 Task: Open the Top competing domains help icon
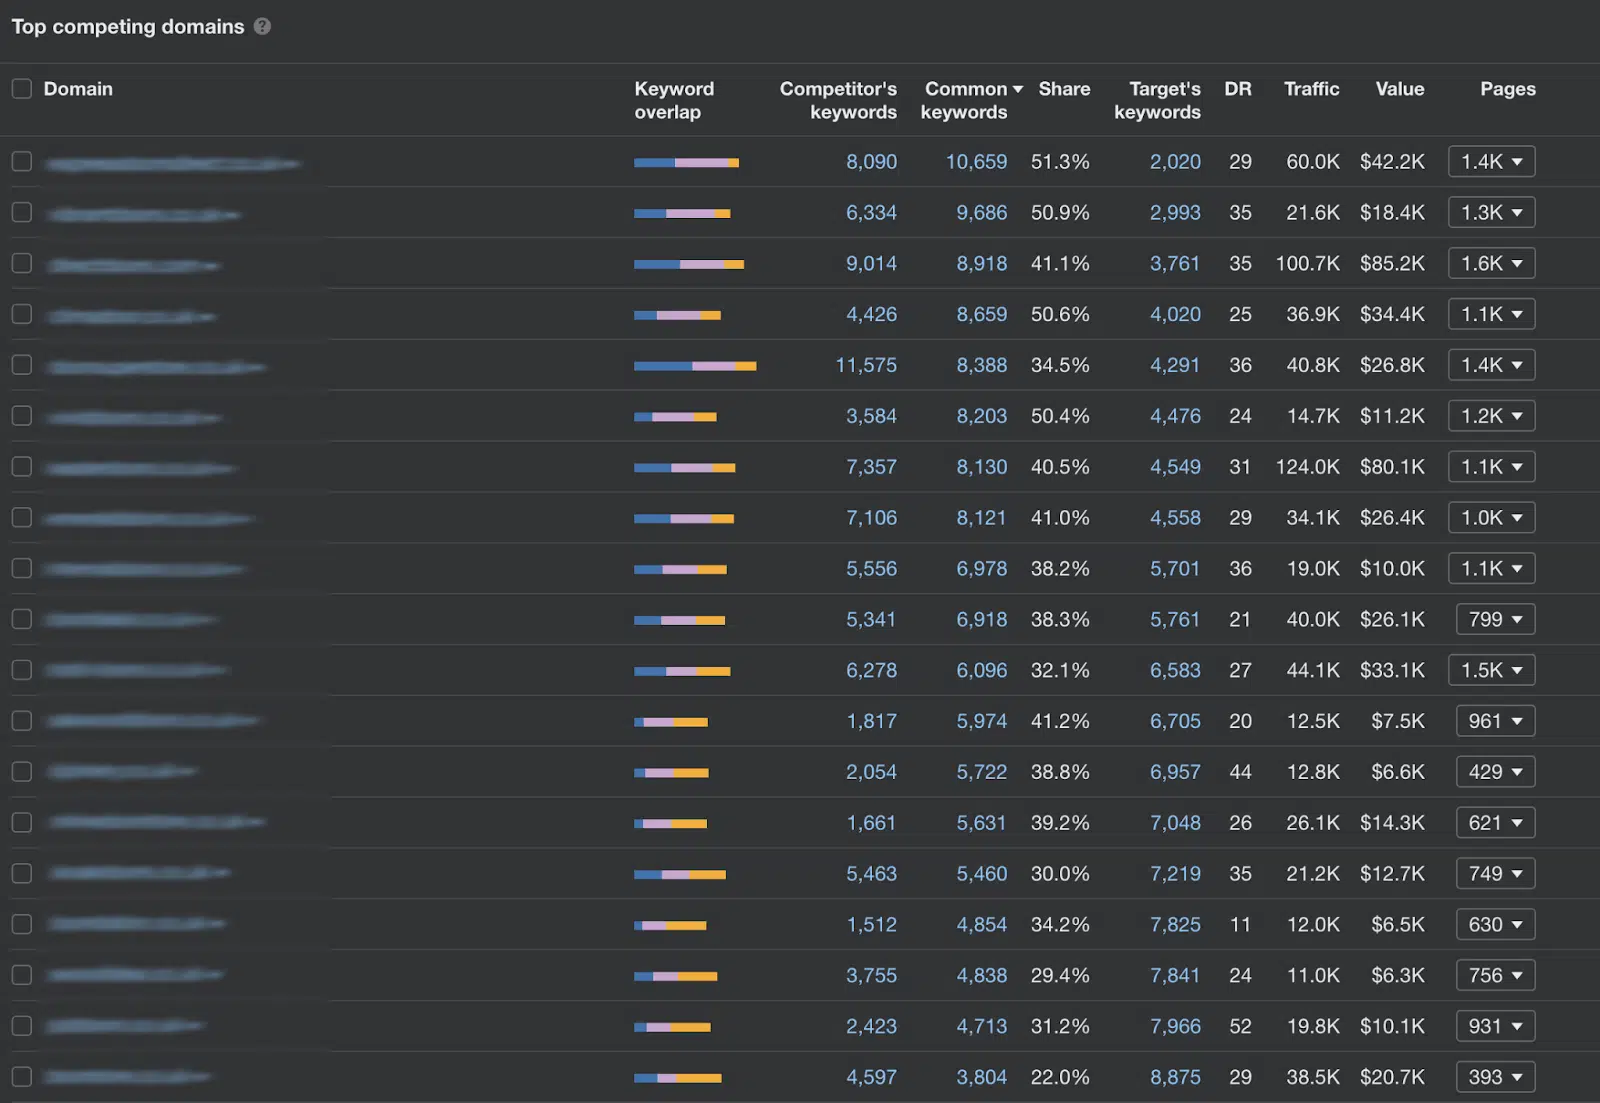262,27
